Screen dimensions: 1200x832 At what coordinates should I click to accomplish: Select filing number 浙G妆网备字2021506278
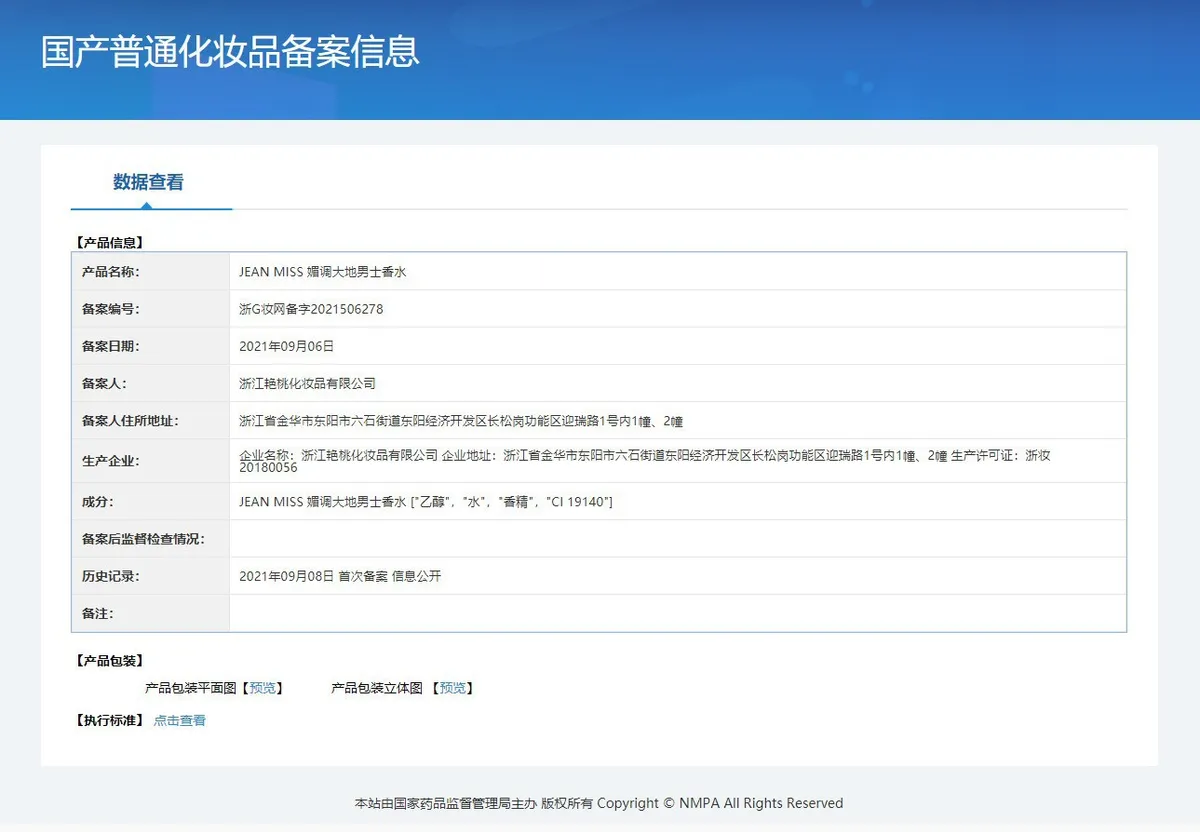311,309
